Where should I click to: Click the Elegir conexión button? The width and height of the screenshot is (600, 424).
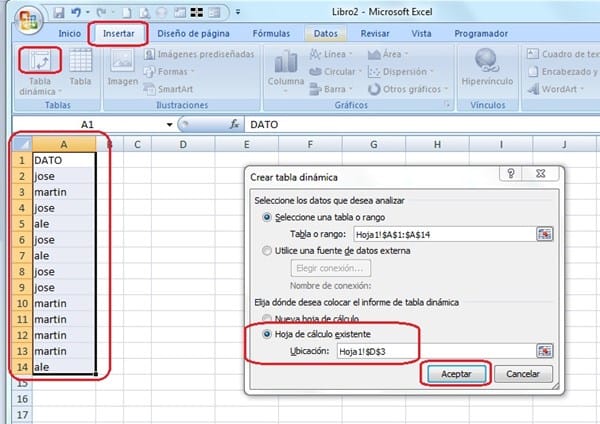tap(331, 268)
